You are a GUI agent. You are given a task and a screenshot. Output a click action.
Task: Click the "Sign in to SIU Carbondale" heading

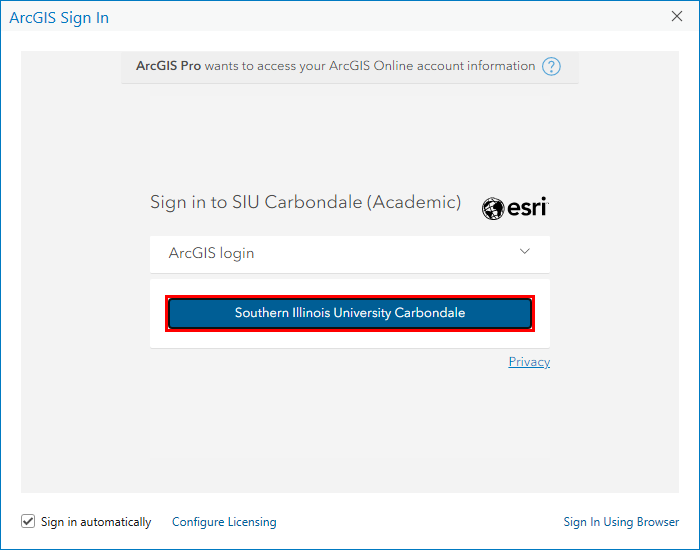tap(256, 202)
